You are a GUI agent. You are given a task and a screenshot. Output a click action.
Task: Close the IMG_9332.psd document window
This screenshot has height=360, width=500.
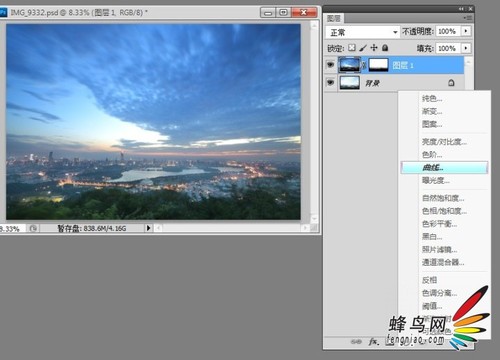(304, 13)
